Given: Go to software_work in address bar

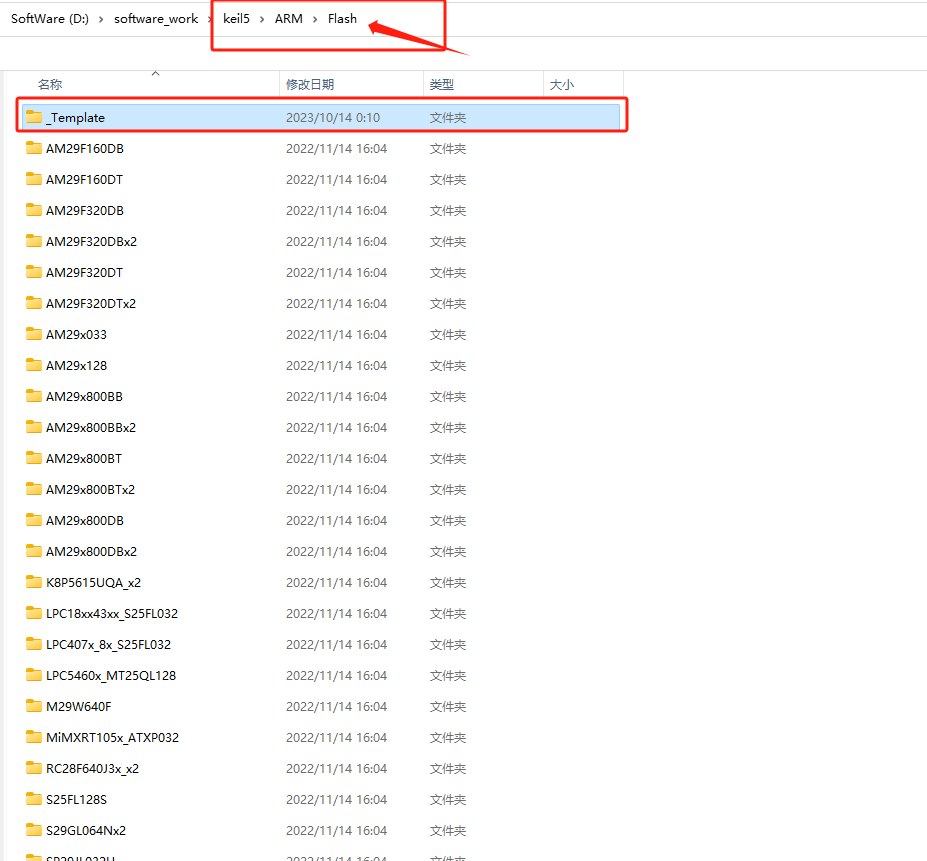Looking at the screenshot, I should point(156,19).
